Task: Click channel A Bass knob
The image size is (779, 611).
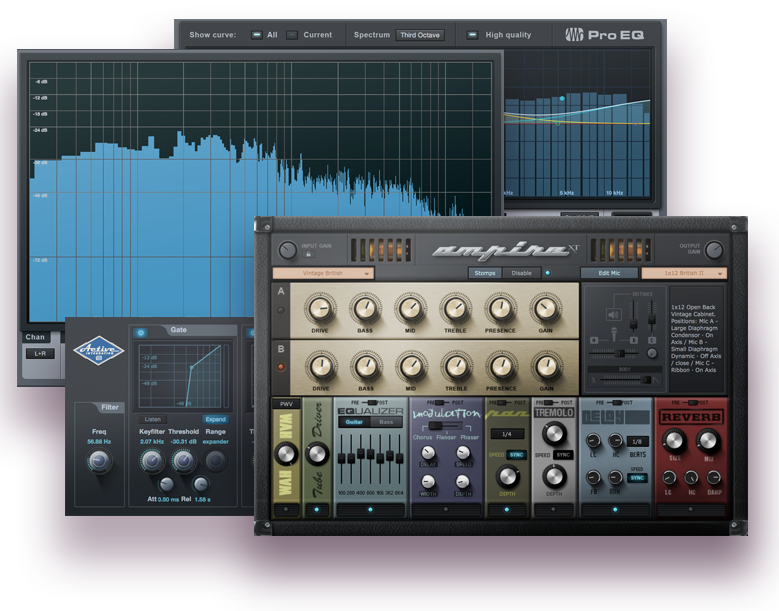Action: pos(365,308)
